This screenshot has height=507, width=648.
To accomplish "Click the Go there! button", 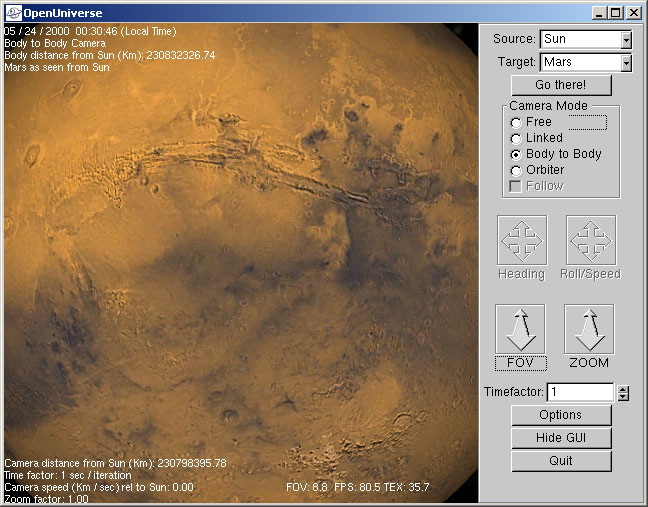I will click(561, 85).
